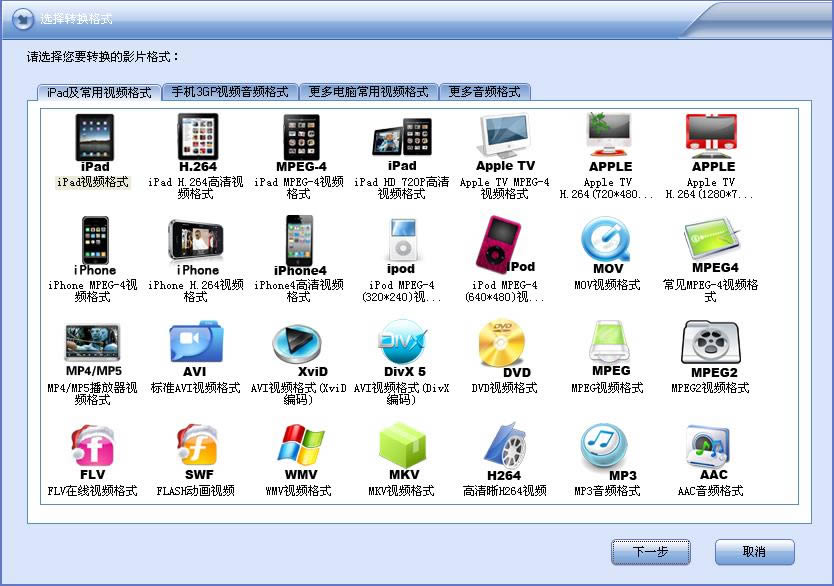Select the H264 HD film reel icon
This screenshot has height=586, width=834.
point(505,452)
